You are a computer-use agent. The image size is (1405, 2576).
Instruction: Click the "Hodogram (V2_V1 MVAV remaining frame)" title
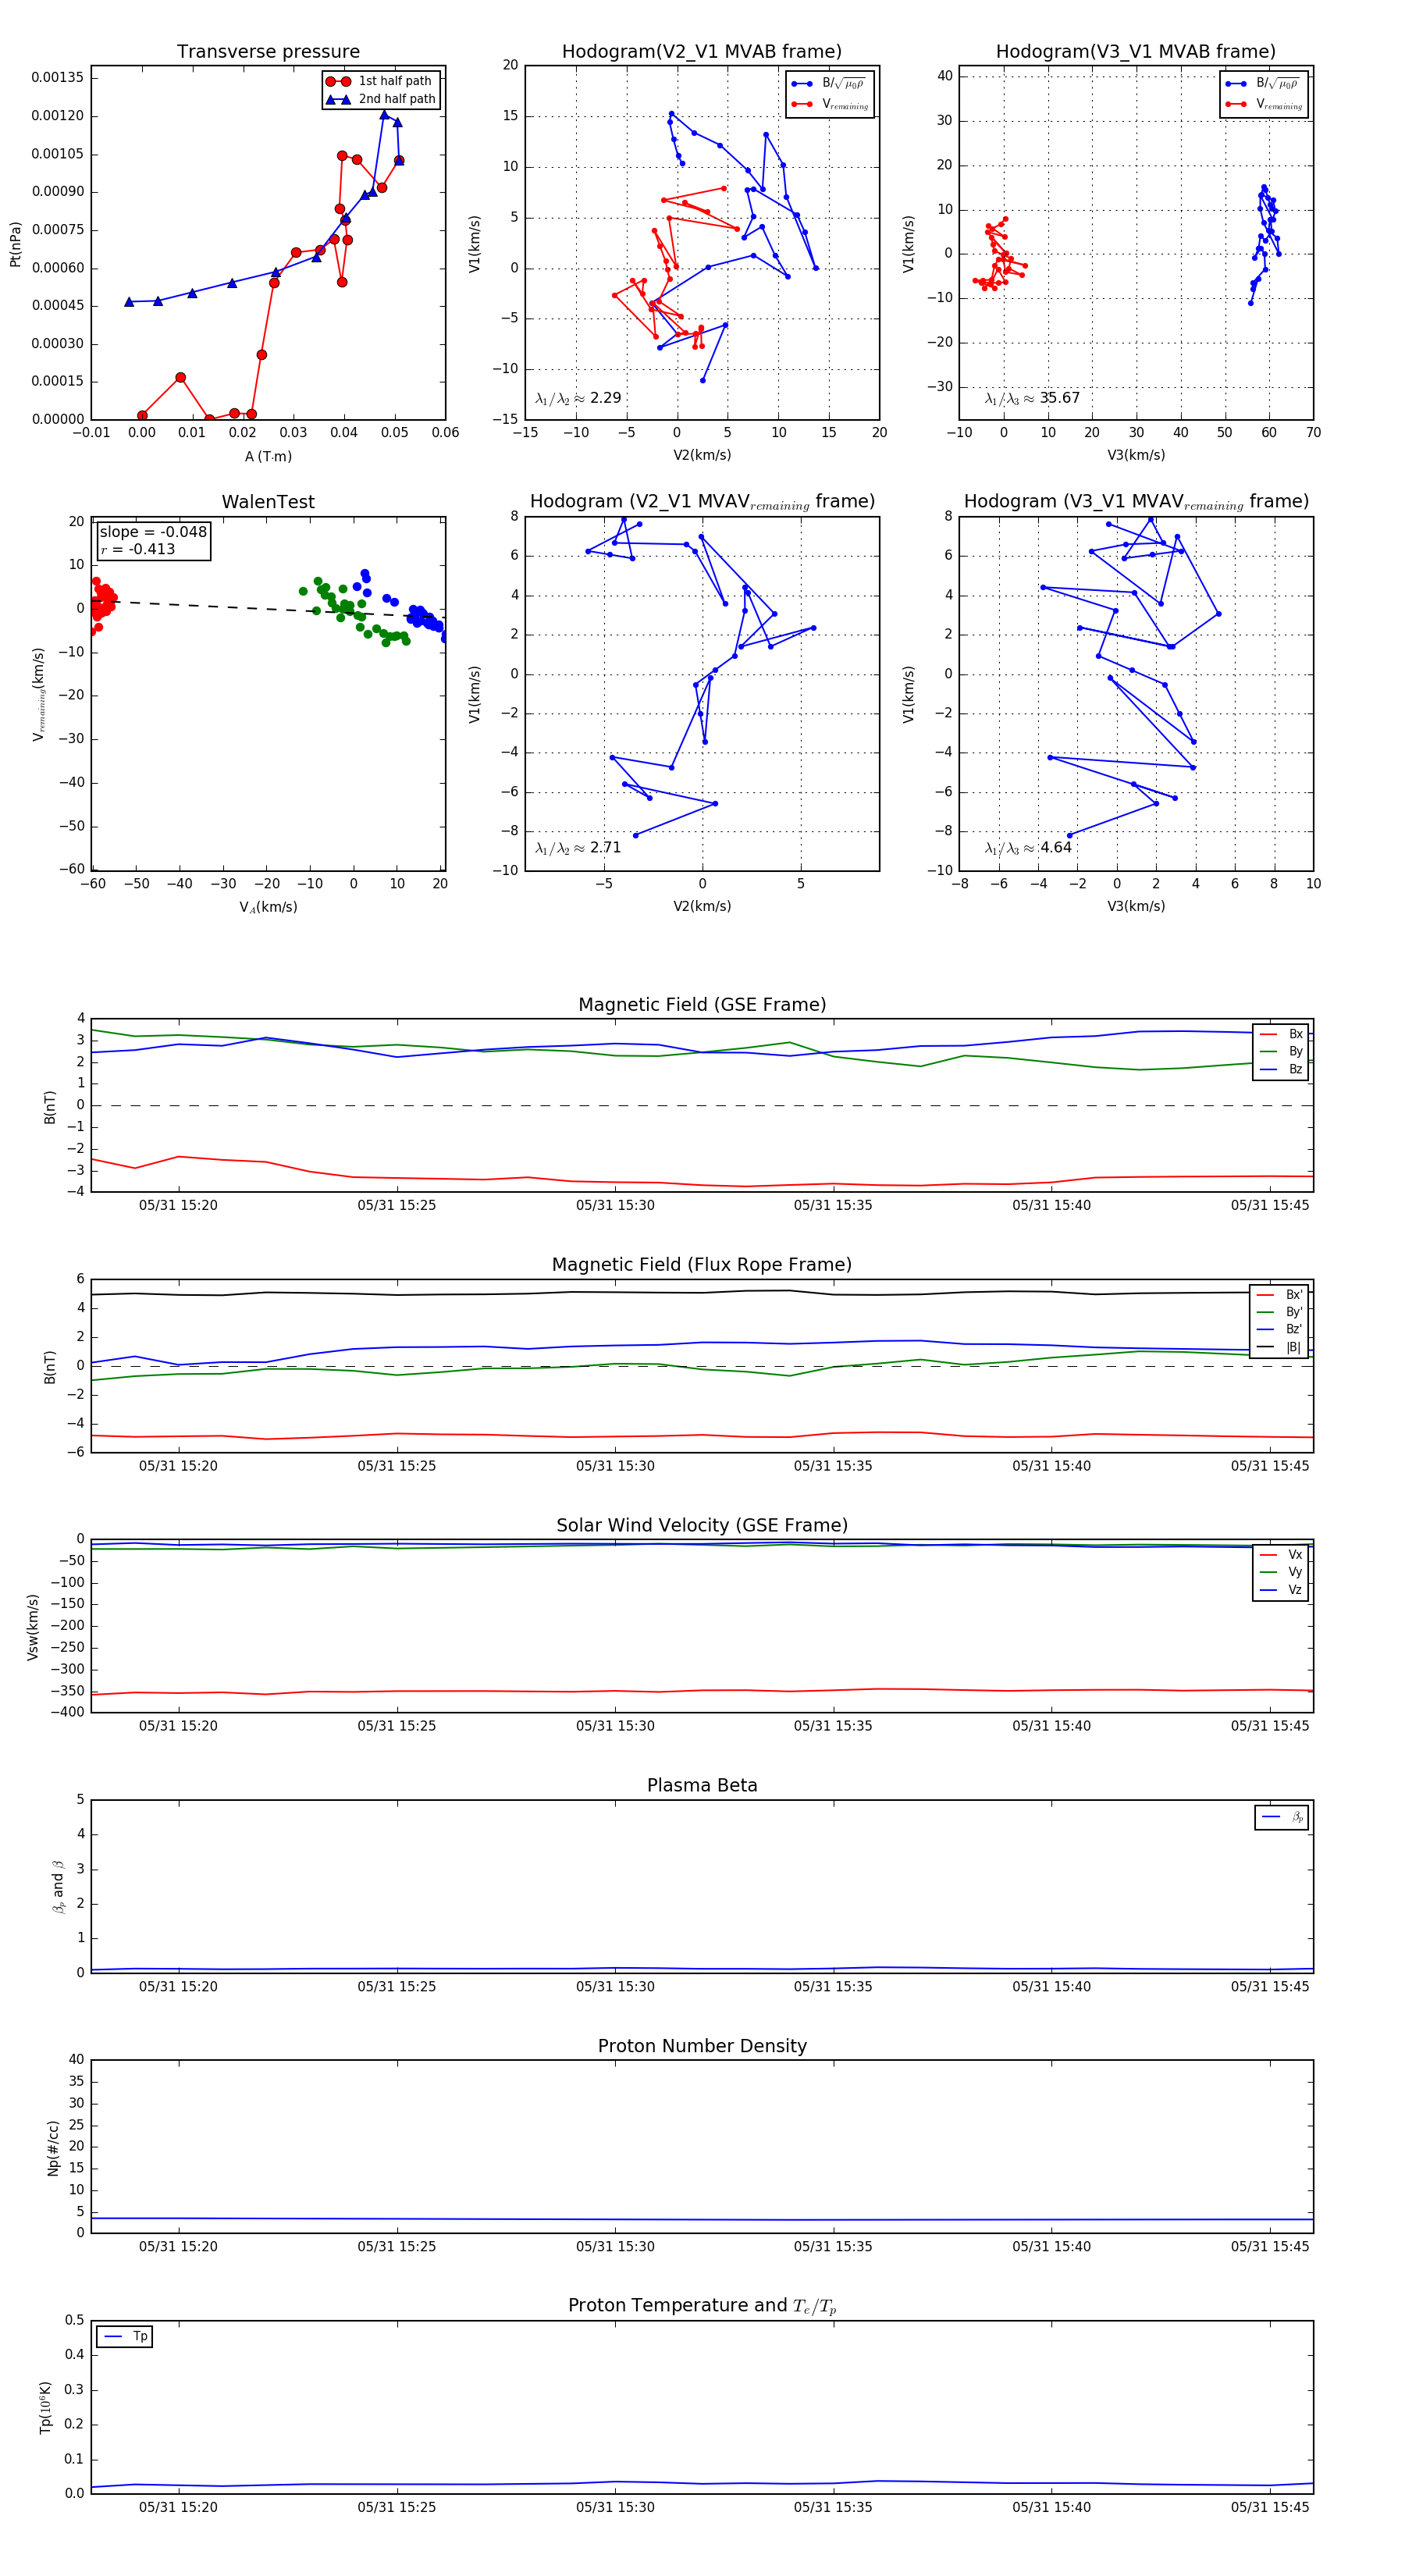click(x=702, y=502)
